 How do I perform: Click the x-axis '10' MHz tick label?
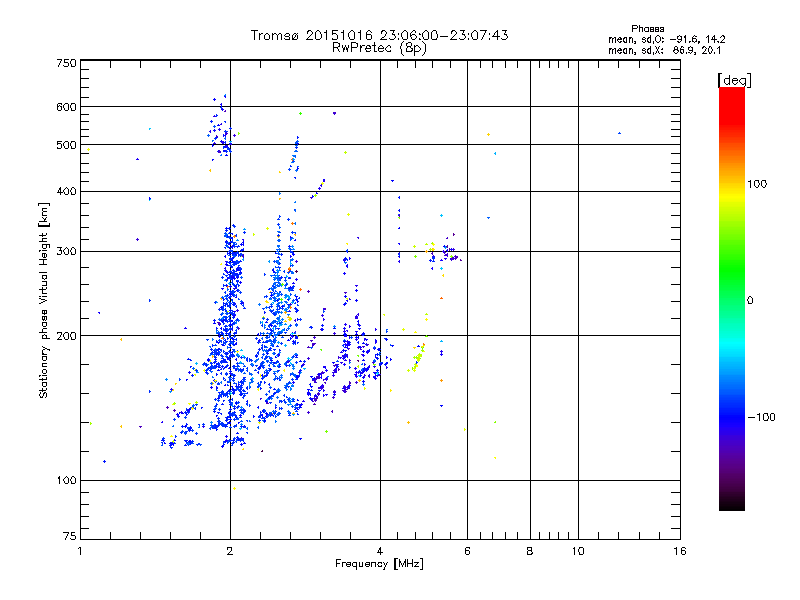pyautogui.click(x=578, y=551)
